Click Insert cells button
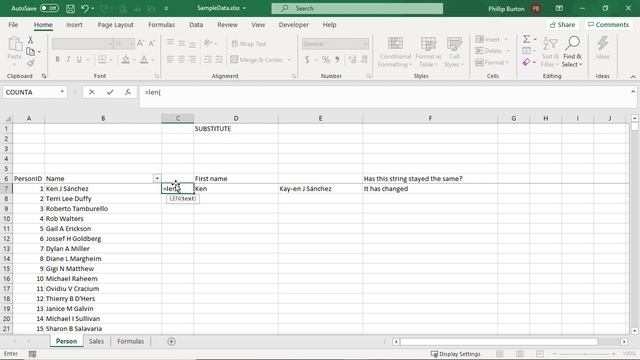640x360 pixels. (x=488, y=39)
